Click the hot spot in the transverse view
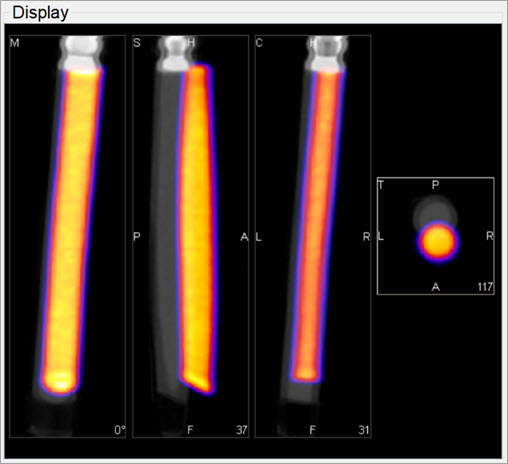The height and width of the screenshot is (464, 508). (437, 242)
